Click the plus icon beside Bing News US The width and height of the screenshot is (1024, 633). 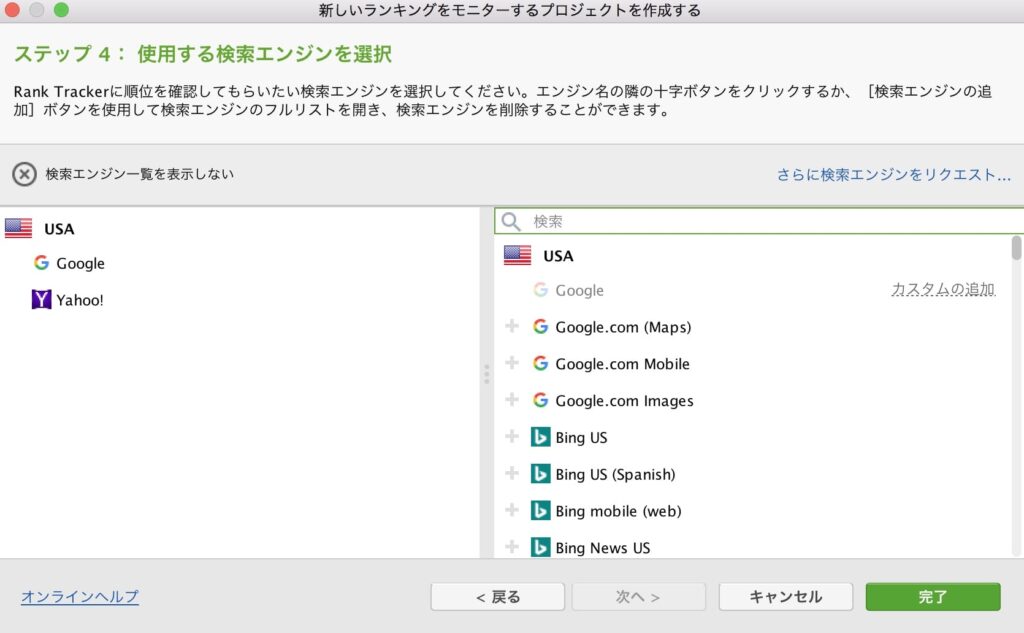click(x=512, y=546)
